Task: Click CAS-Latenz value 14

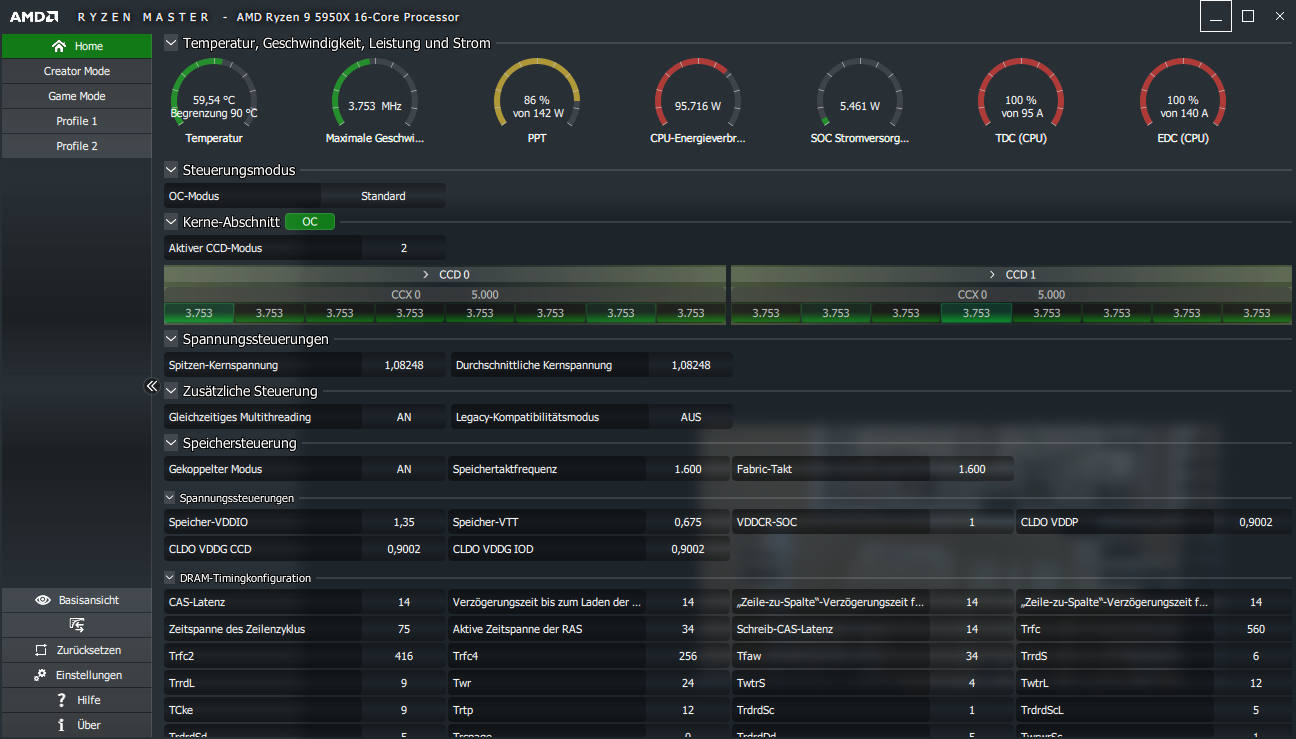Action: [x=404, y=602]
